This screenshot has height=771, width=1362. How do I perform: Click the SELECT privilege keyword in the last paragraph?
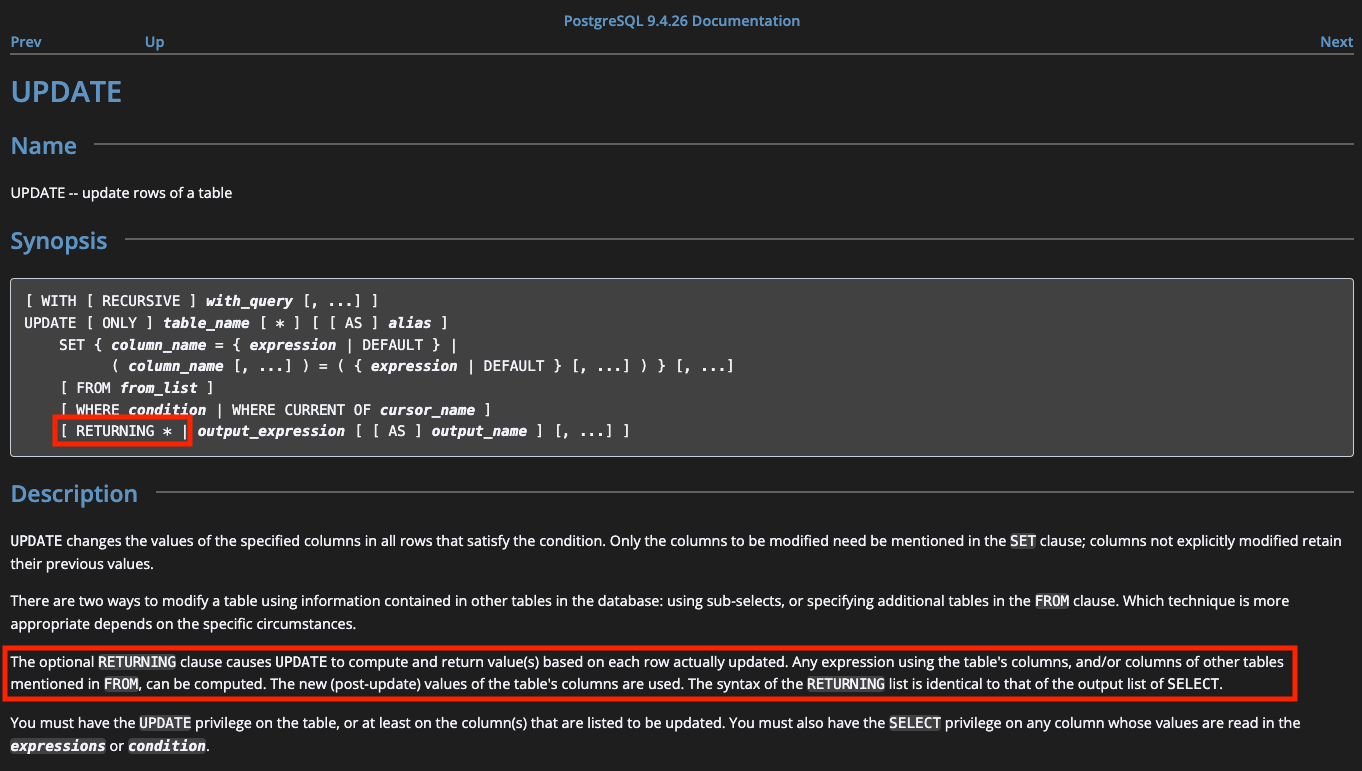[x=915, y=723]
